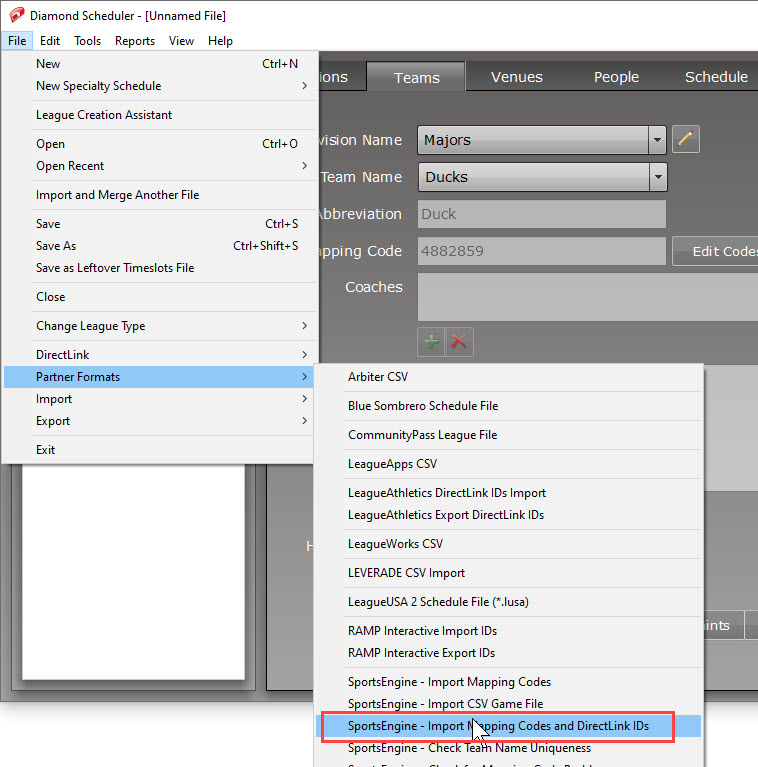Image resolution: width=758 pixels, height=767 pixels.
Task: Expand New Specialty Schedule submenu
Action: click(160, 86)
